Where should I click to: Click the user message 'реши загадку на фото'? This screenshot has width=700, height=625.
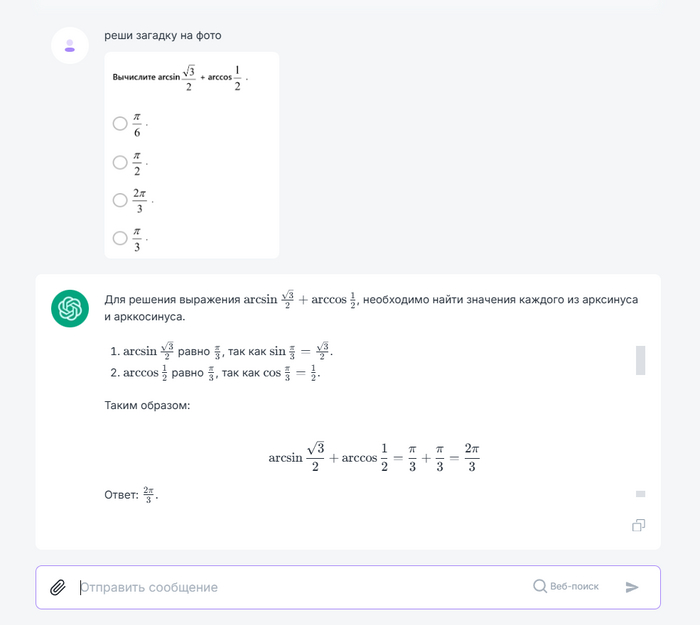point(163,36)
